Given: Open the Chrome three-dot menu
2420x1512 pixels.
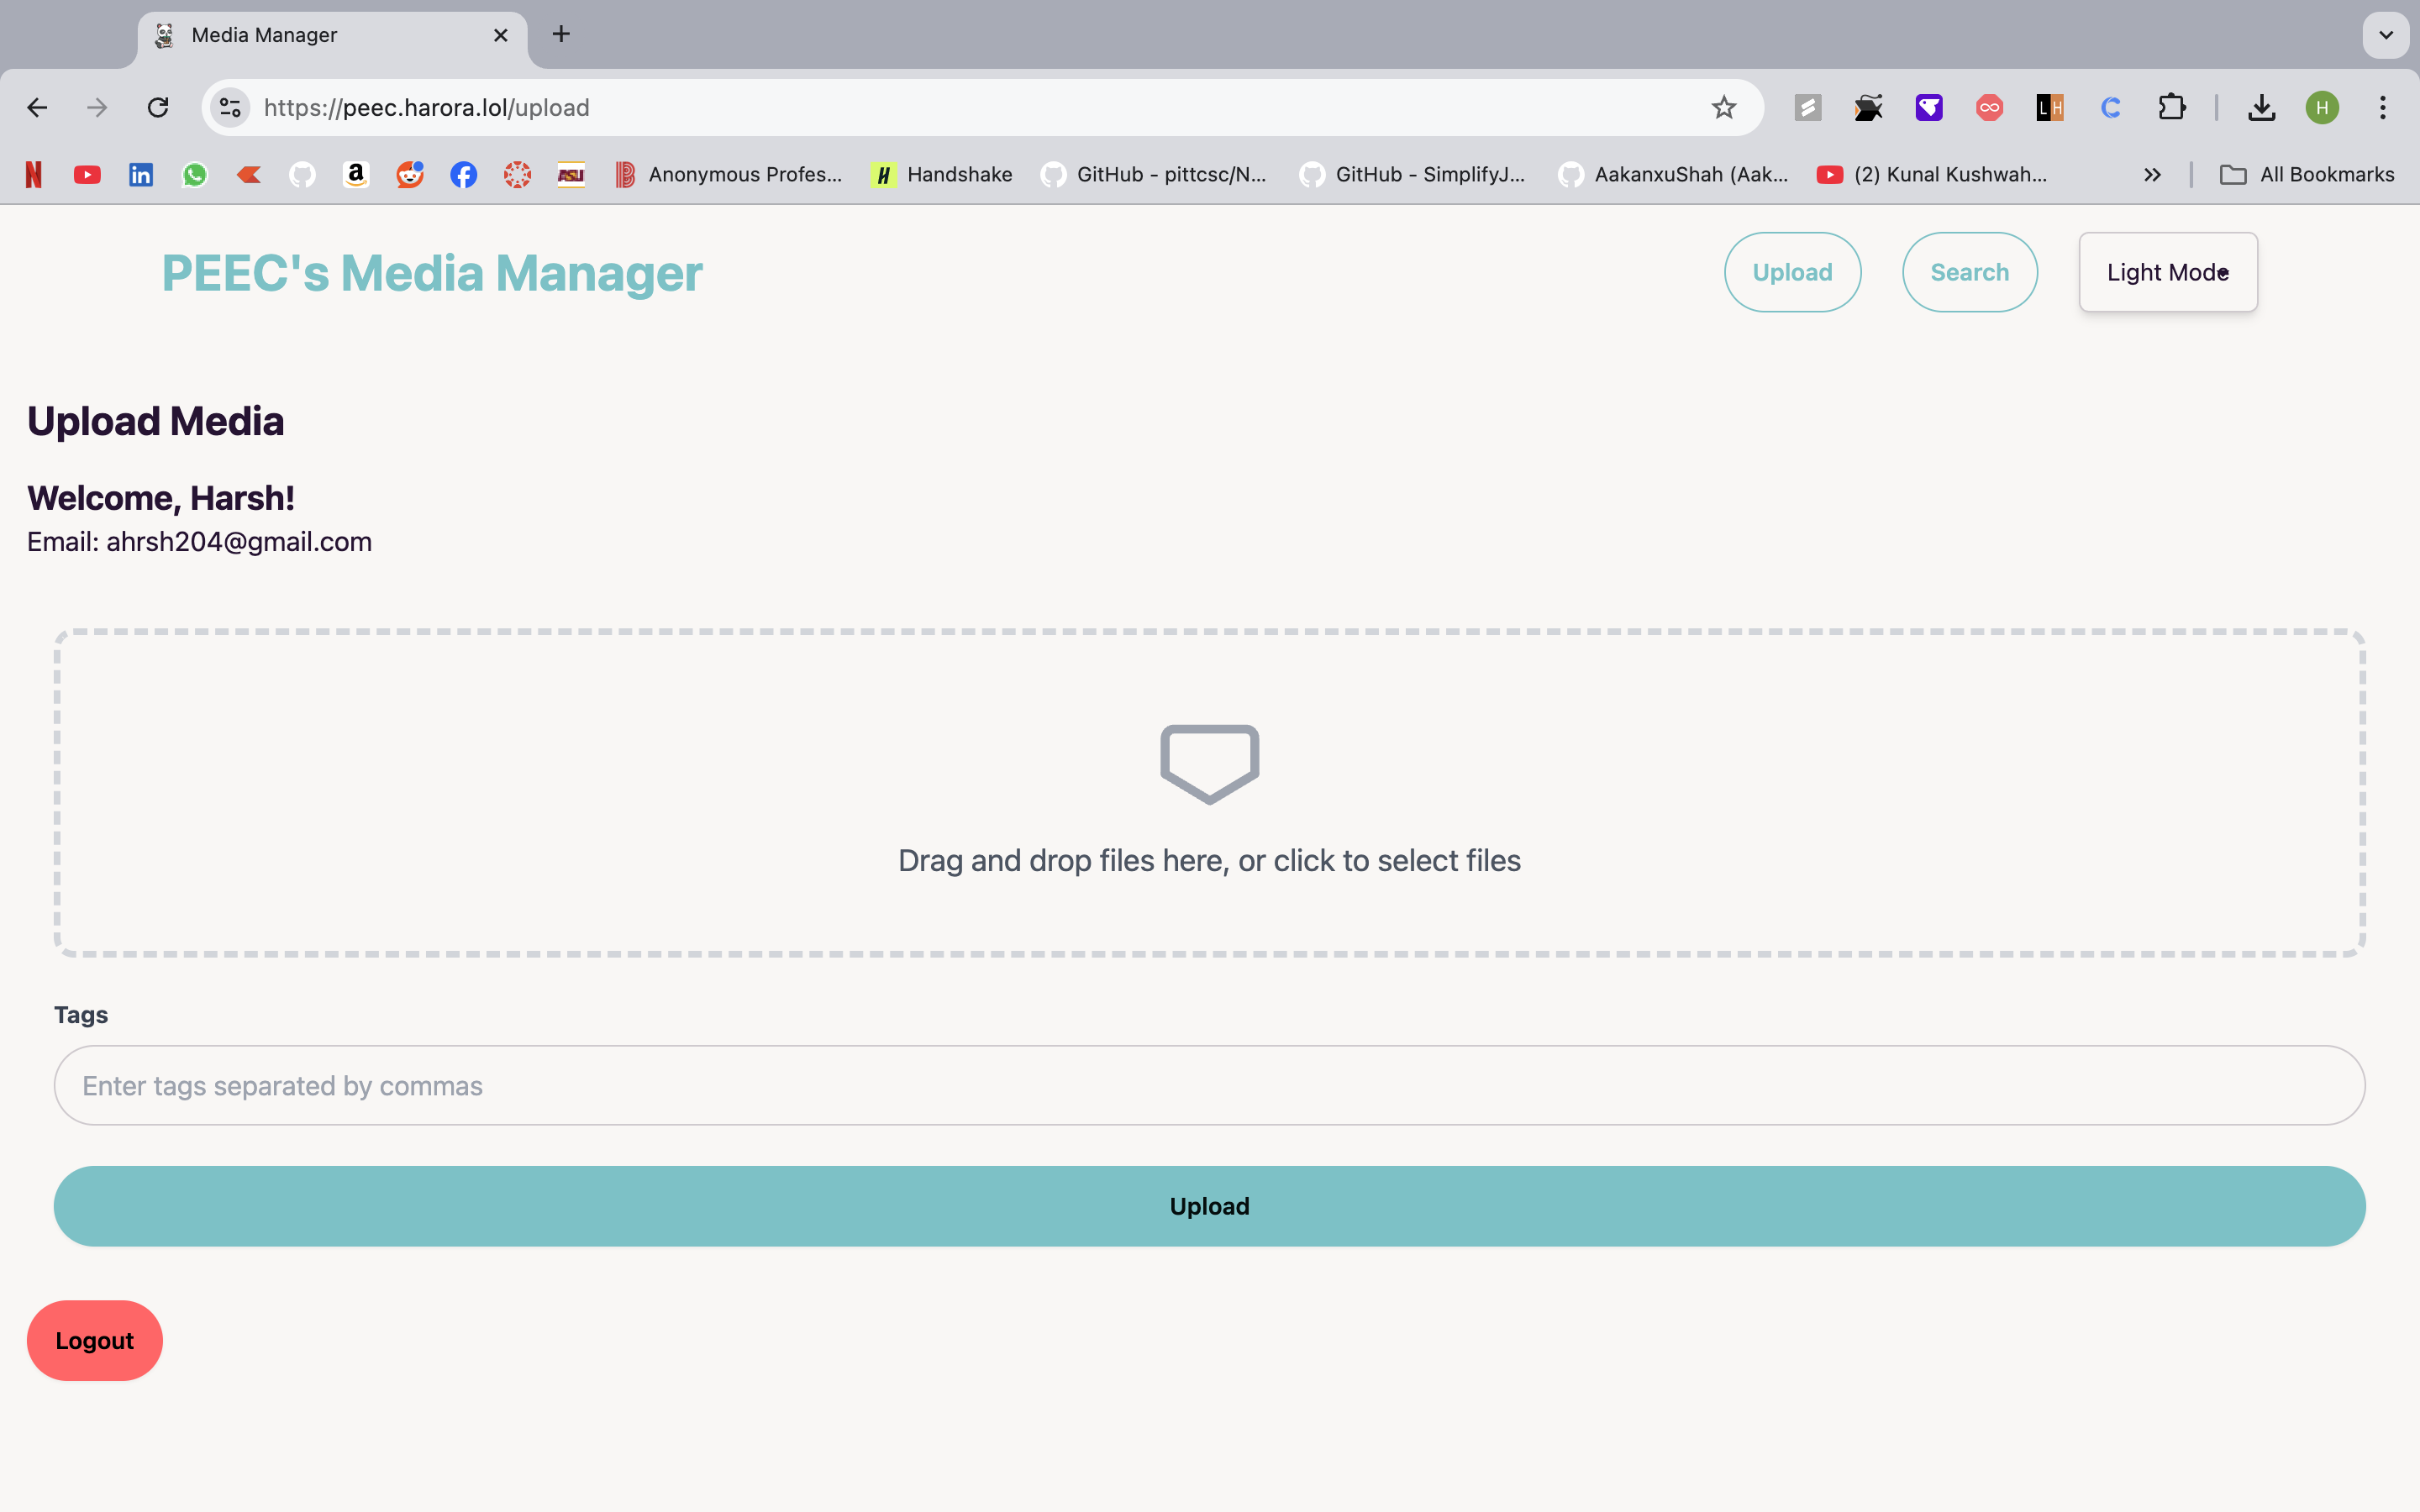Looking at the screenshot, I should [2383, 107].
